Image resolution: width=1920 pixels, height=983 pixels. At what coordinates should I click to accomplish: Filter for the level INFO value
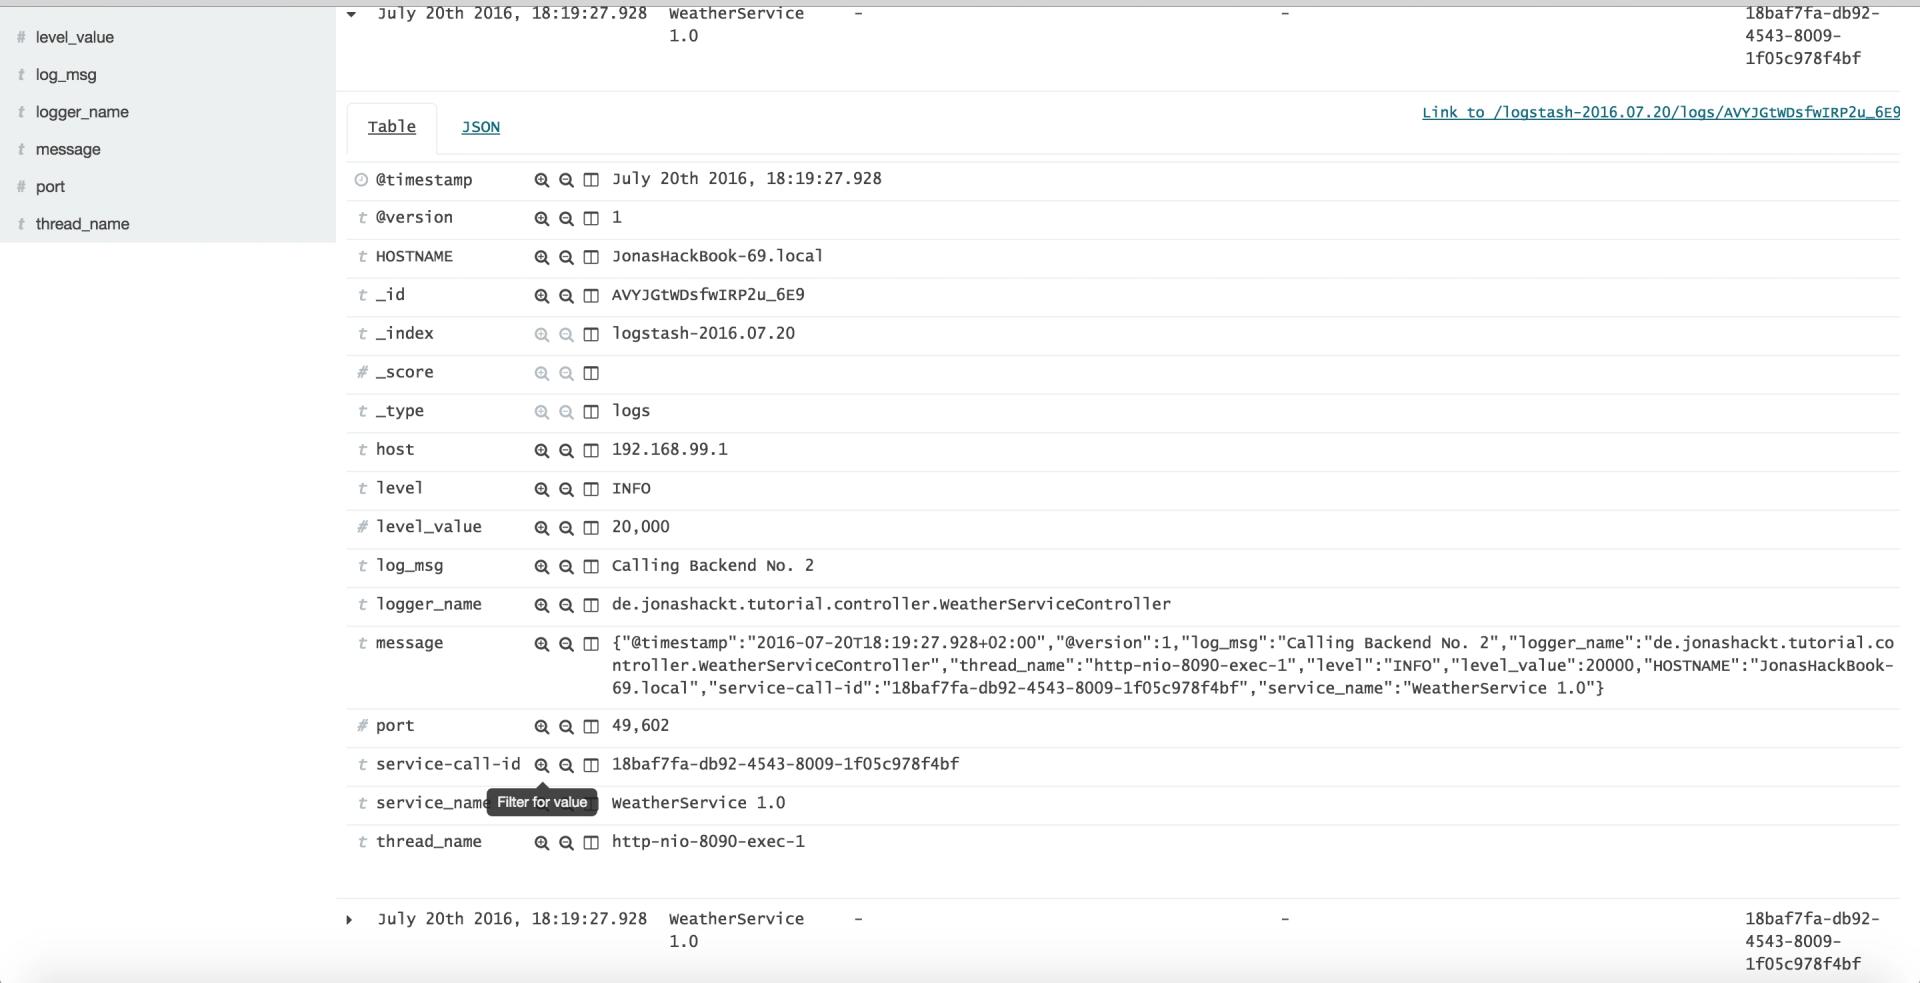(541, 489)
